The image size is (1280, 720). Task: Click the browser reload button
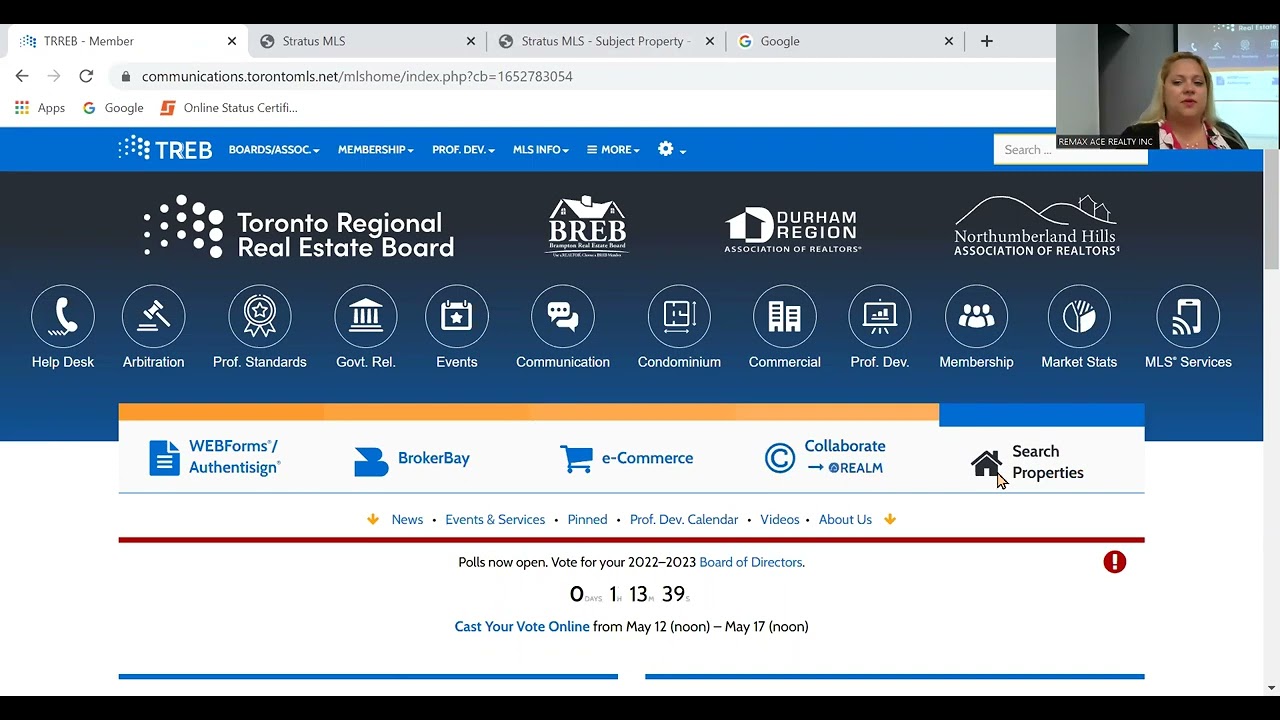pyautogui.click(x=86, y=76)
